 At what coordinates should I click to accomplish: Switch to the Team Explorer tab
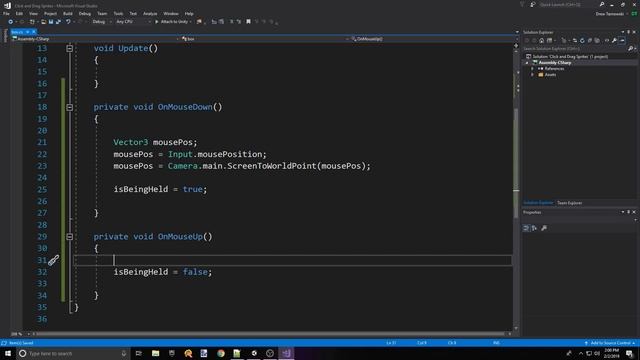(x=569, y=203)
